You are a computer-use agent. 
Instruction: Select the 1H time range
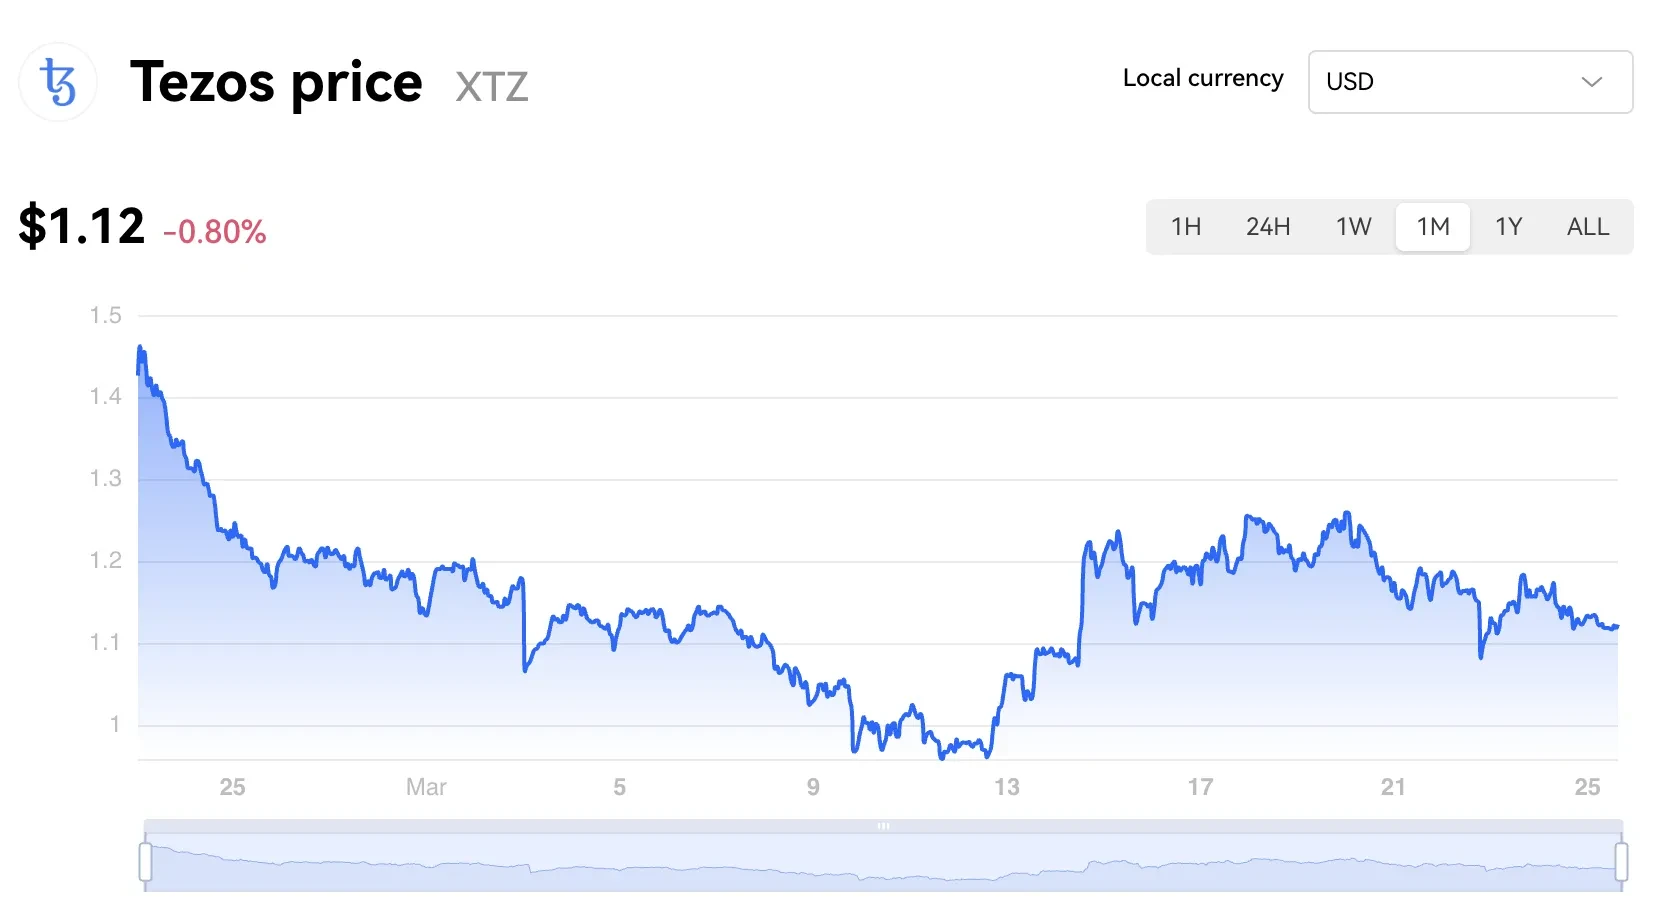(1186, 227)
